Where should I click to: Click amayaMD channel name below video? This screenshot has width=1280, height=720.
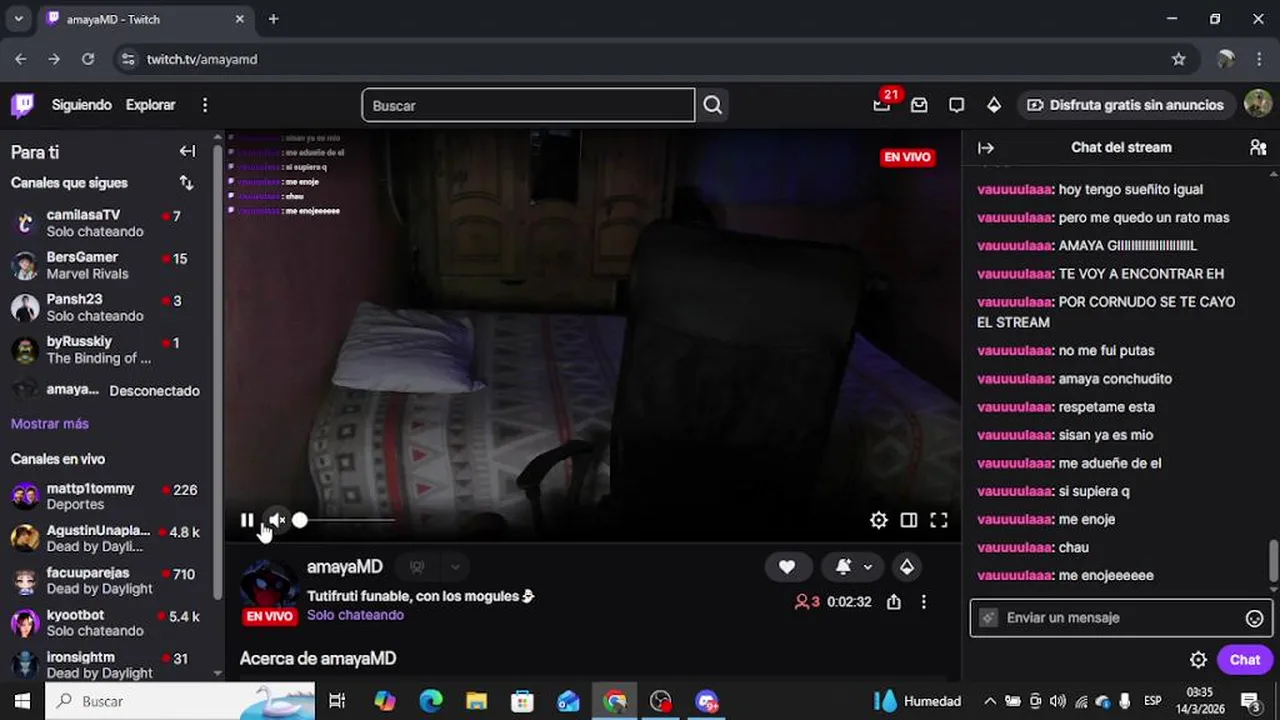(x=345, y=567)
